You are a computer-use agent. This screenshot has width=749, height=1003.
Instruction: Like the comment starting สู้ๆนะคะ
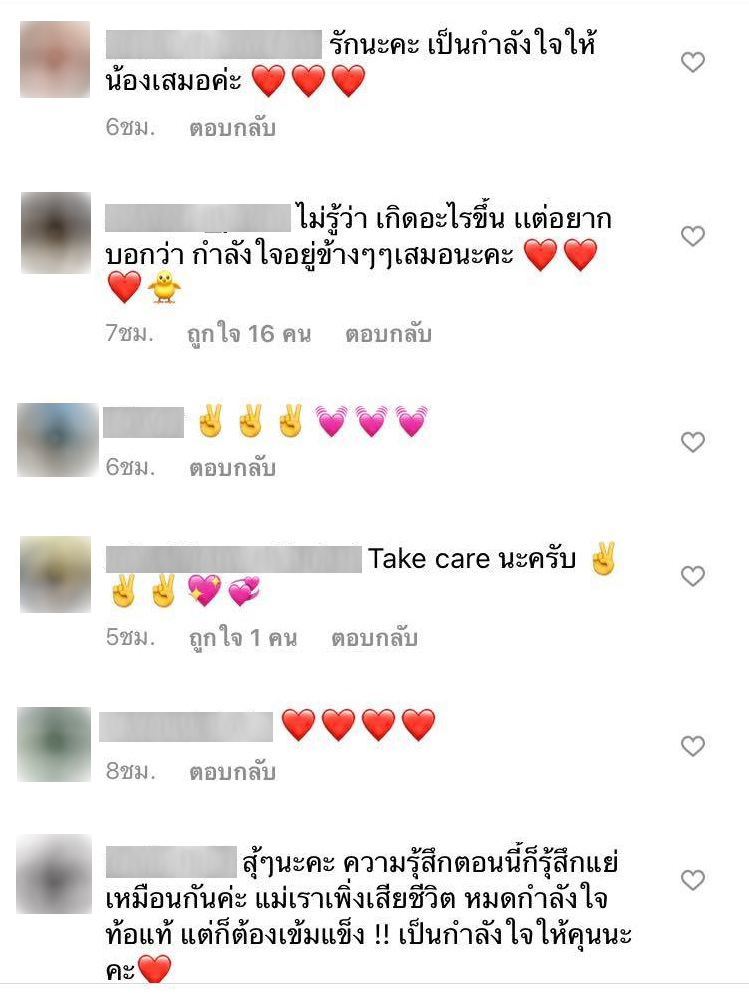coord(692,880)
